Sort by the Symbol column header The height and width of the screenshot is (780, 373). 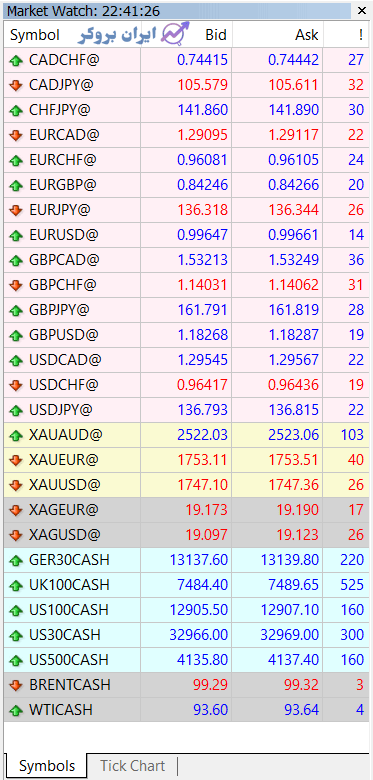click(35, 35)
